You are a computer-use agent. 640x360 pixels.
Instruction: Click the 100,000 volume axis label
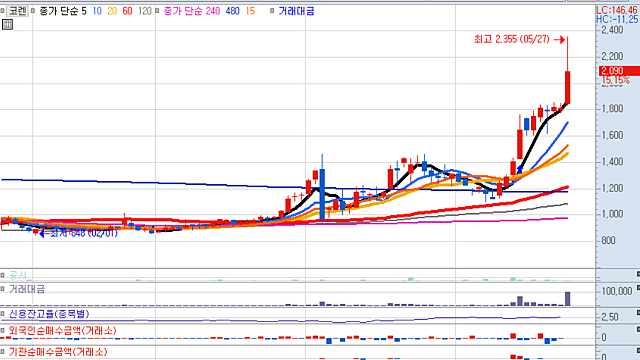coord(617,291)
